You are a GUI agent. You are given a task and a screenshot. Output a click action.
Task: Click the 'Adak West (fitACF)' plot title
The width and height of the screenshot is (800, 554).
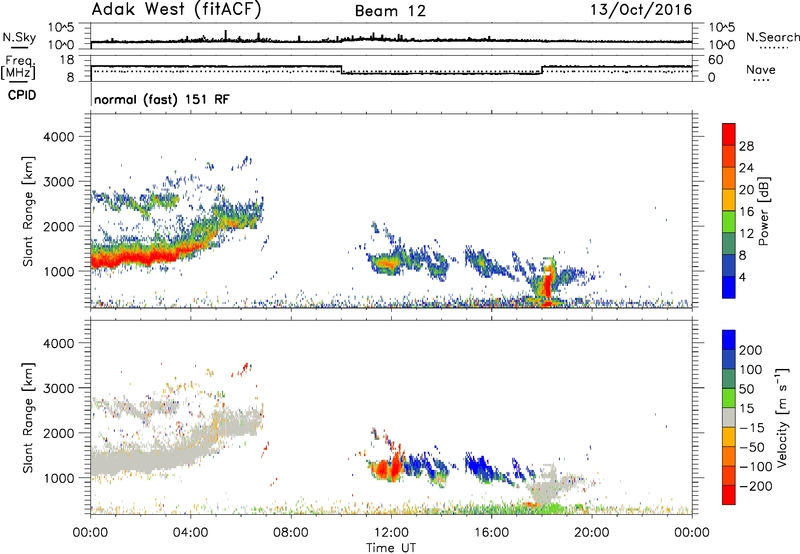pos(176,10)
